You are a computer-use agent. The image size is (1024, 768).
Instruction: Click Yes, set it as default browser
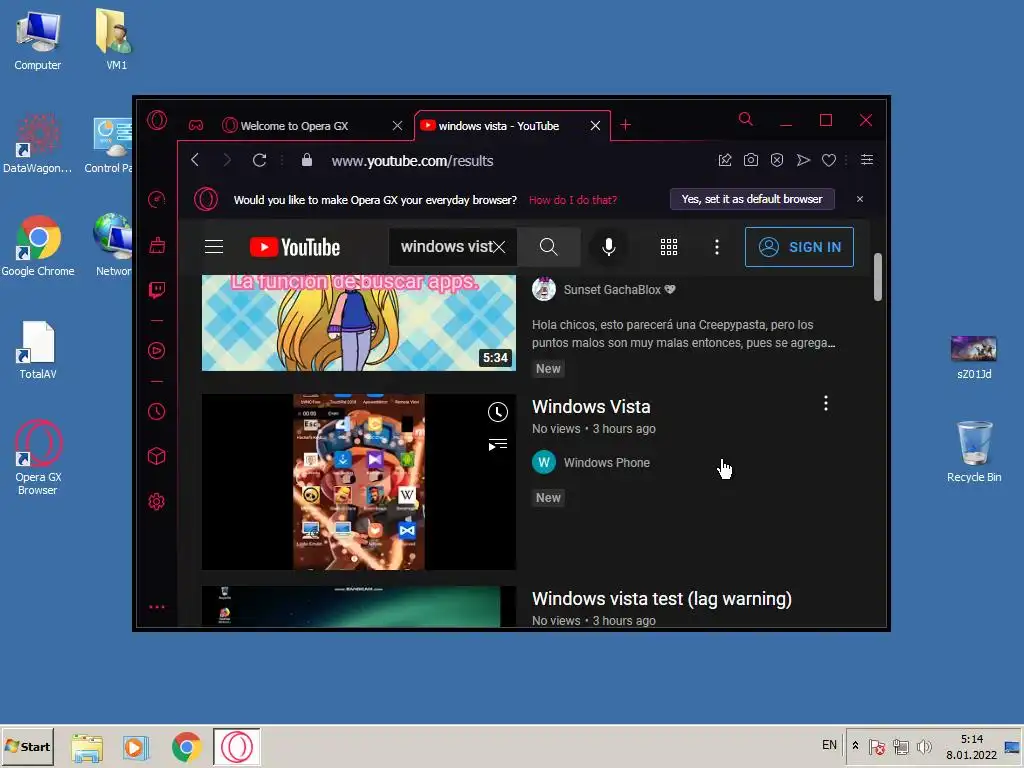[x=752, y=199]
